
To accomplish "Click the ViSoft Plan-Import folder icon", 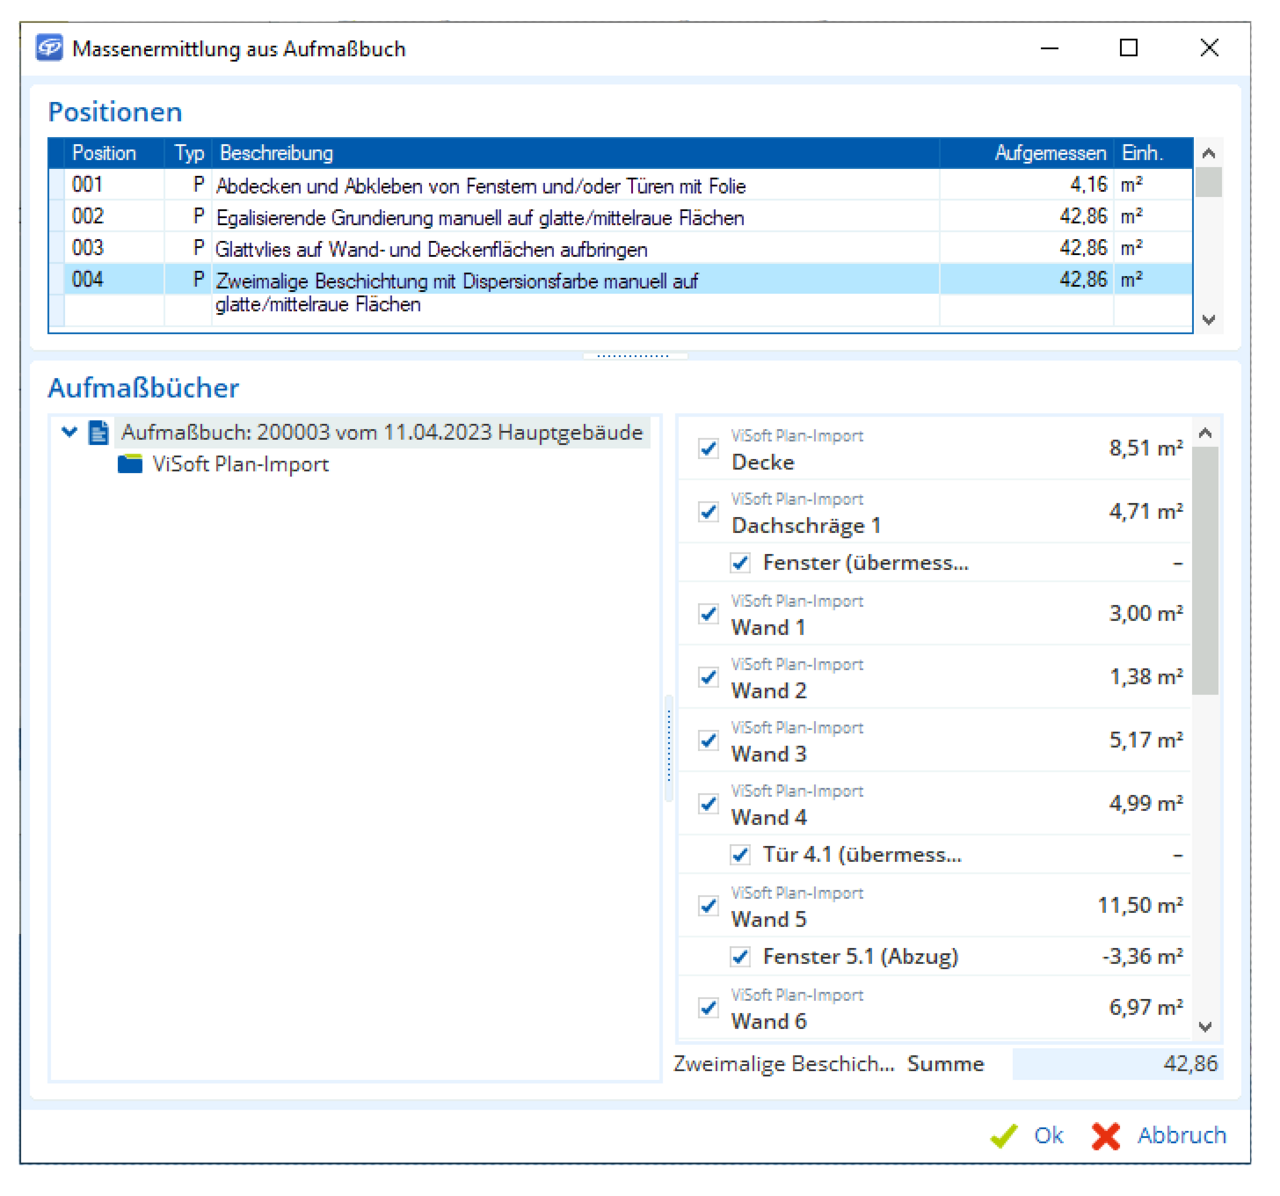I will click(x=130, y=465).
